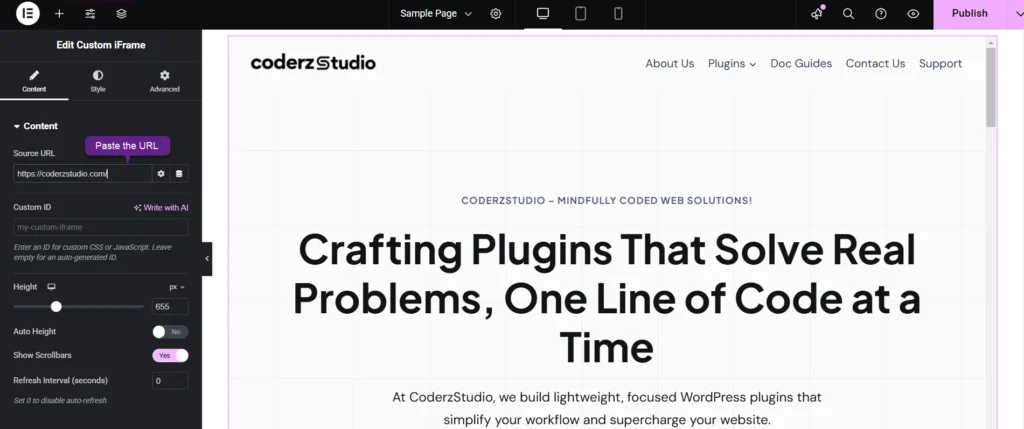Click the preview vertical scrollbar
This screenshot has height=429, width=1024.
pos(991,86)
